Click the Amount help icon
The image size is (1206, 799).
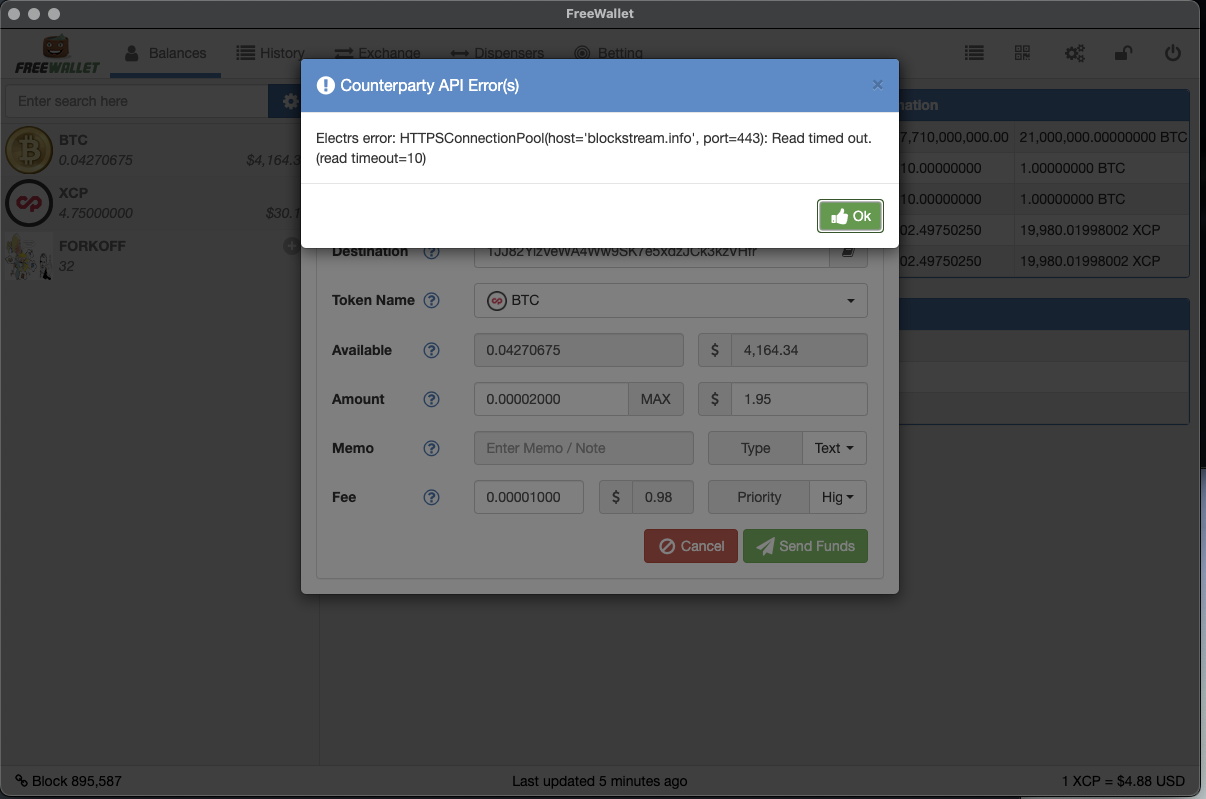coord(431,399)
